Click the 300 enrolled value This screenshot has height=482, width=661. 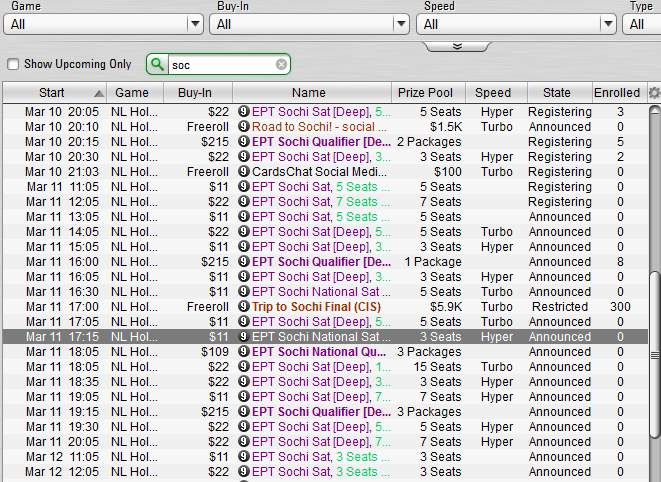[620, 307]
